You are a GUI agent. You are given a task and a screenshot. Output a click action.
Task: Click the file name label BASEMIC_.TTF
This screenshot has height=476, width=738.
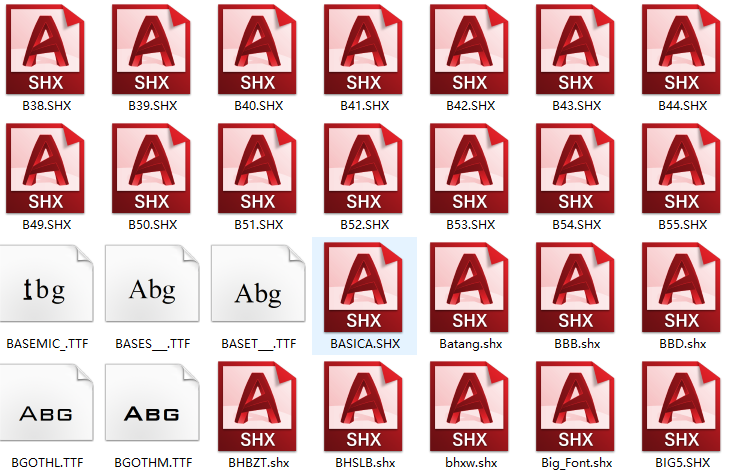point(47,344)
